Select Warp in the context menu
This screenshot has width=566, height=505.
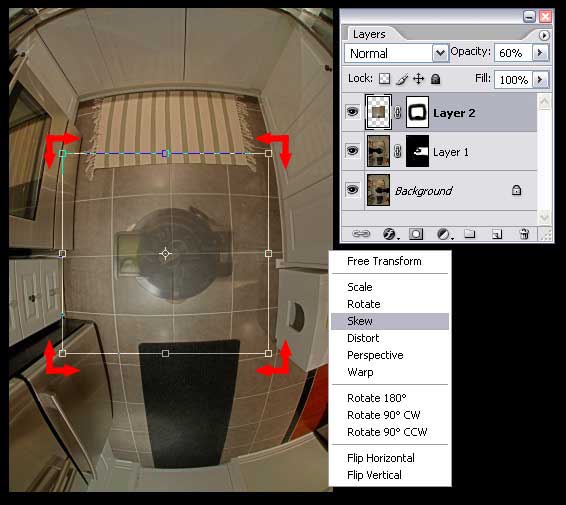tap(360, 372)
